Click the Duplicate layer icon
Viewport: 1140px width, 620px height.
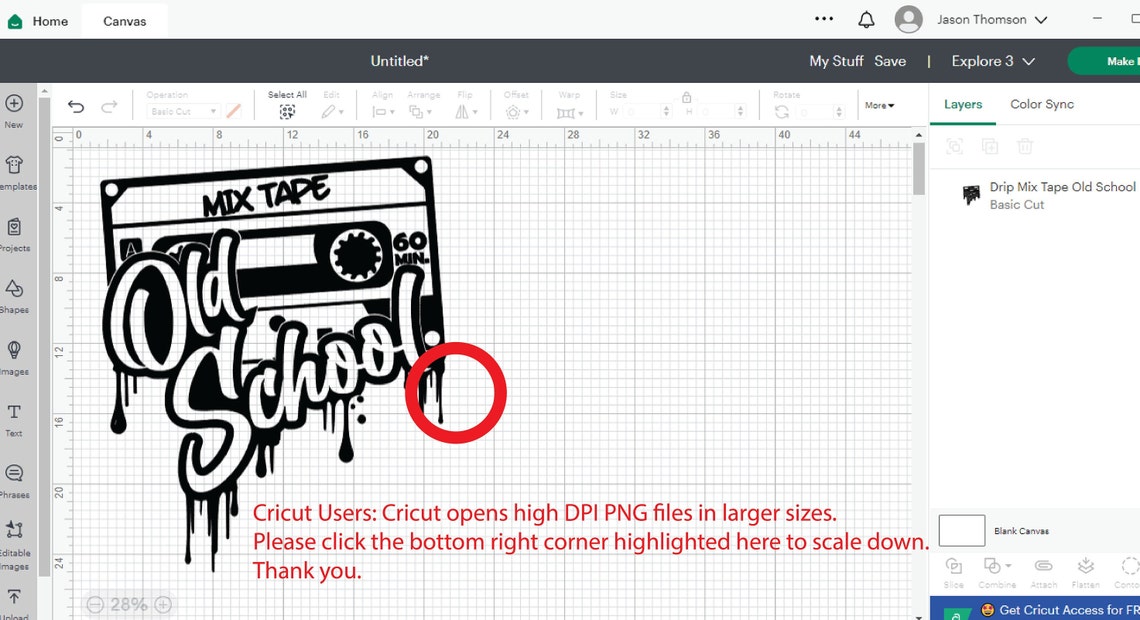(990, 147)
